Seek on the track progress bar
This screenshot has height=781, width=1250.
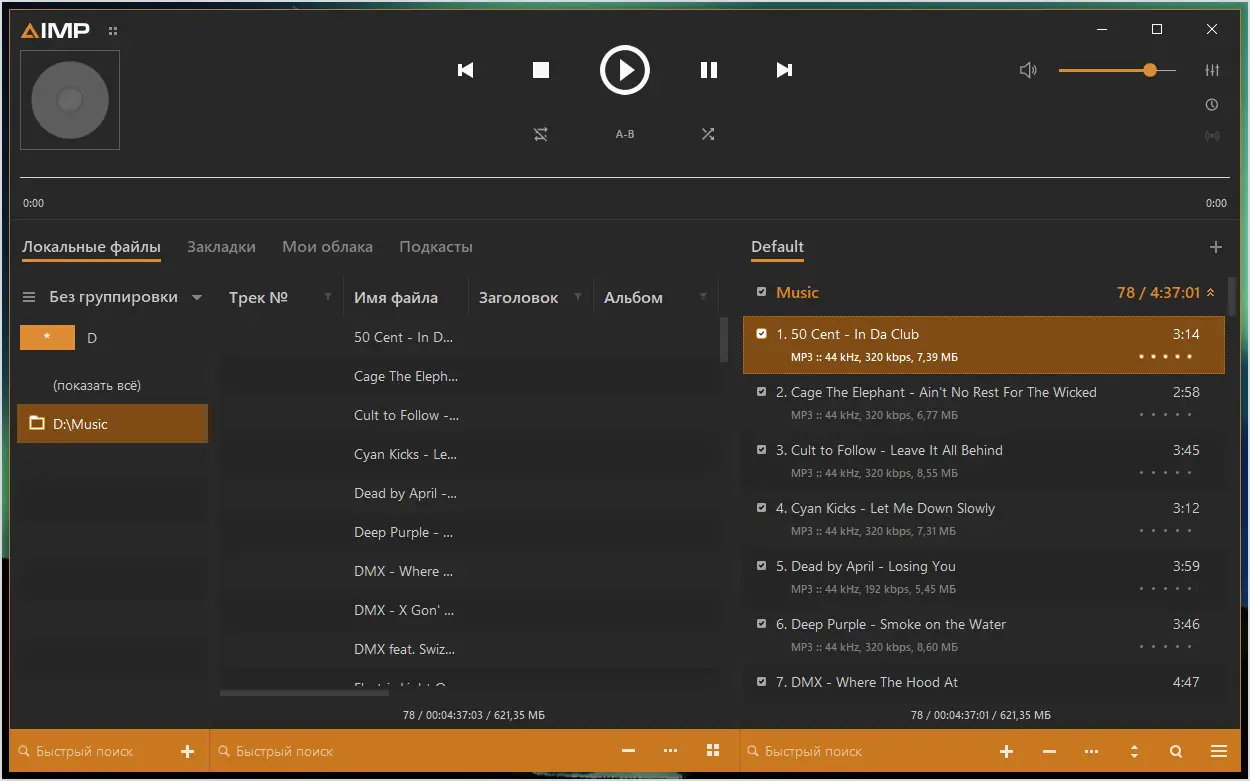(625, 178)
